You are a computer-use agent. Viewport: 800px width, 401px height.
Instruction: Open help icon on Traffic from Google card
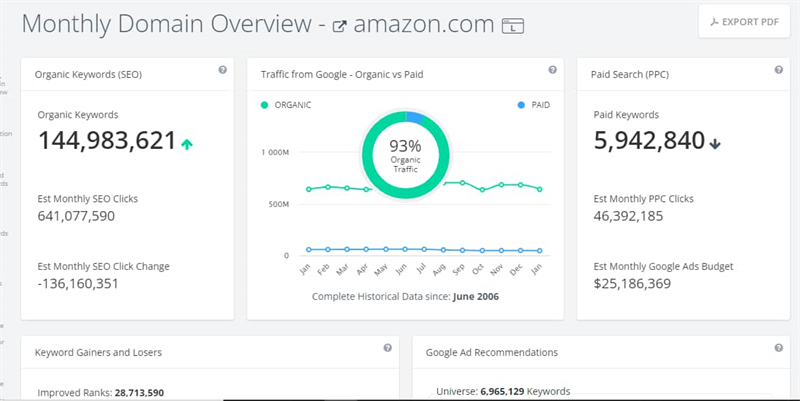pyautogui.click(x=553, y=70)
